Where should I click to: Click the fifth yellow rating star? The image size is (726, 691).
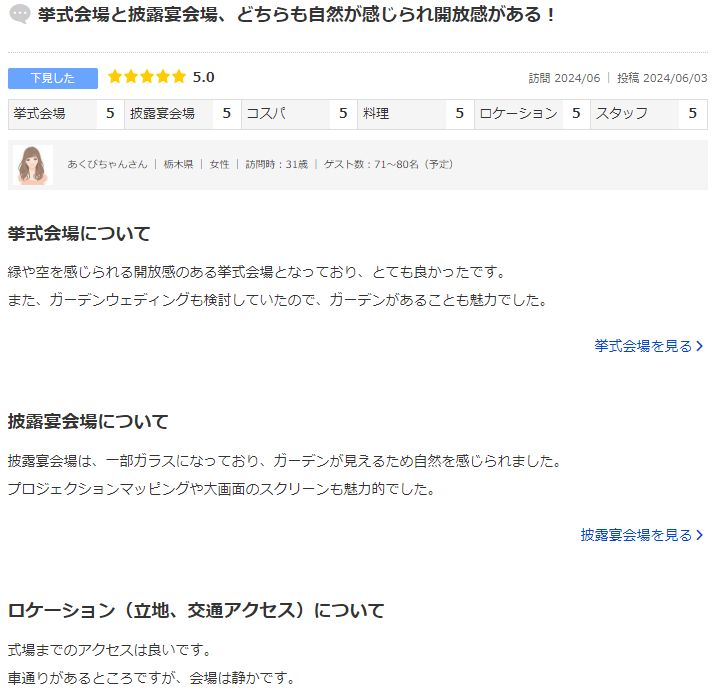178,77
